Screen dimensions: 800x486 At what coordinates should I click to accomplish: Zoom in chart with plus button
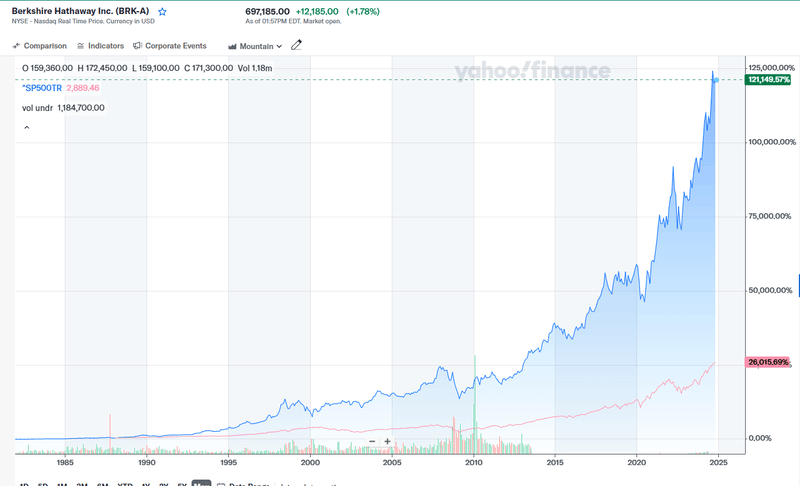[387, 442]
